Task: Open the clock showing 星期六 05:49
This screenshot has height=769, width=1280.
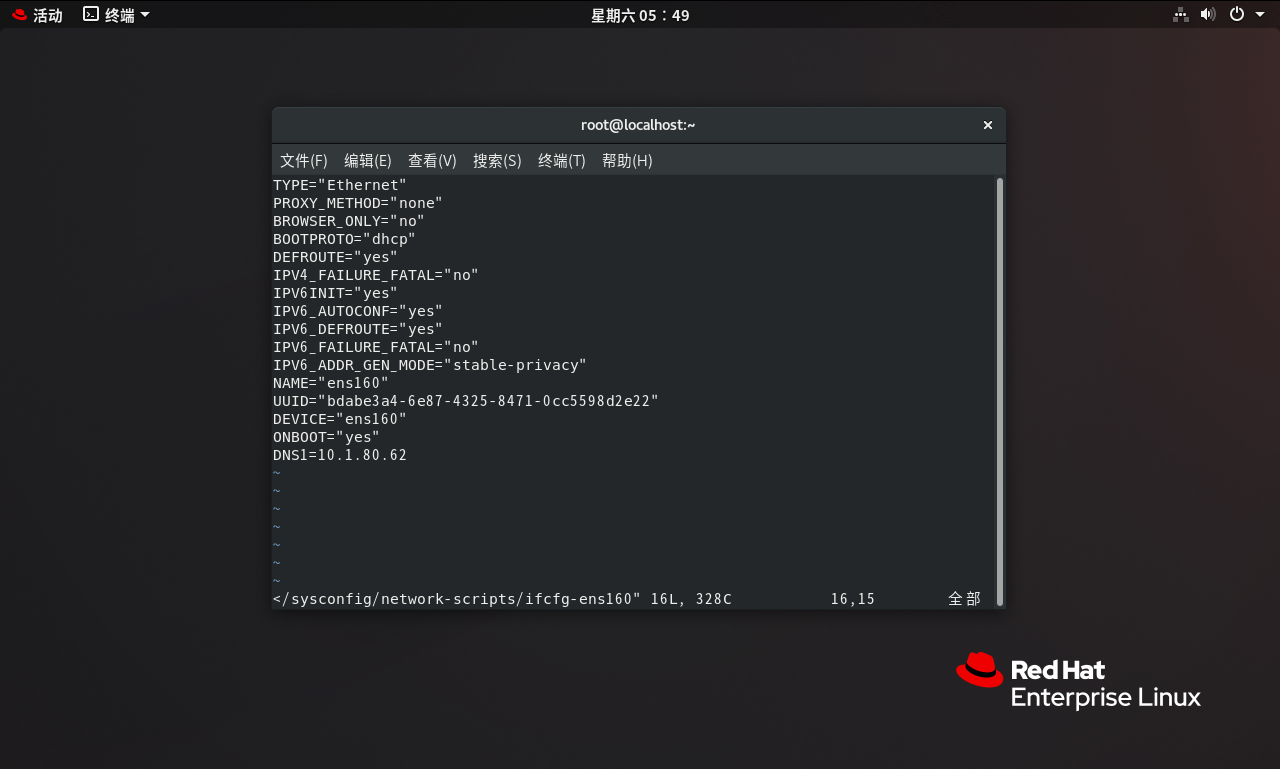Action: tap(640, 15)
